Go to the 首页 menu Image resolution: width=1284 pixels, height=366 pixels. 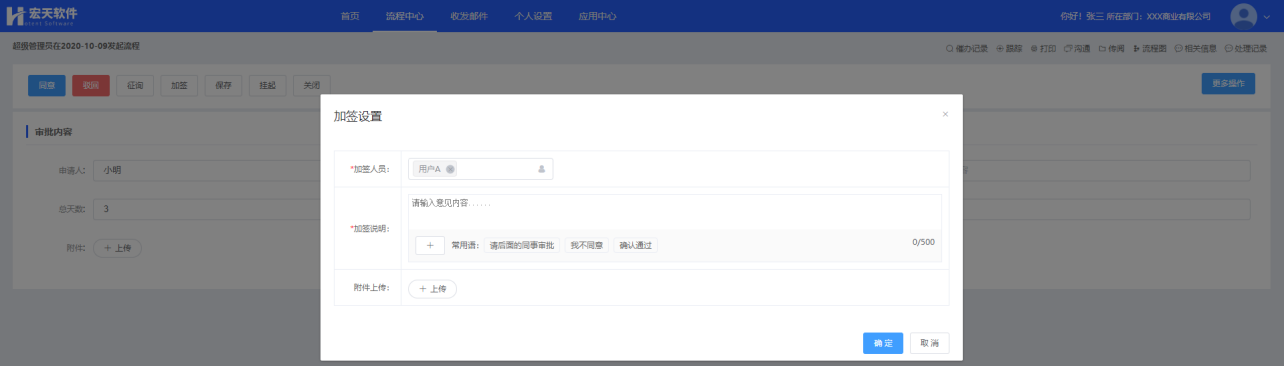click(x=350, y=16)
